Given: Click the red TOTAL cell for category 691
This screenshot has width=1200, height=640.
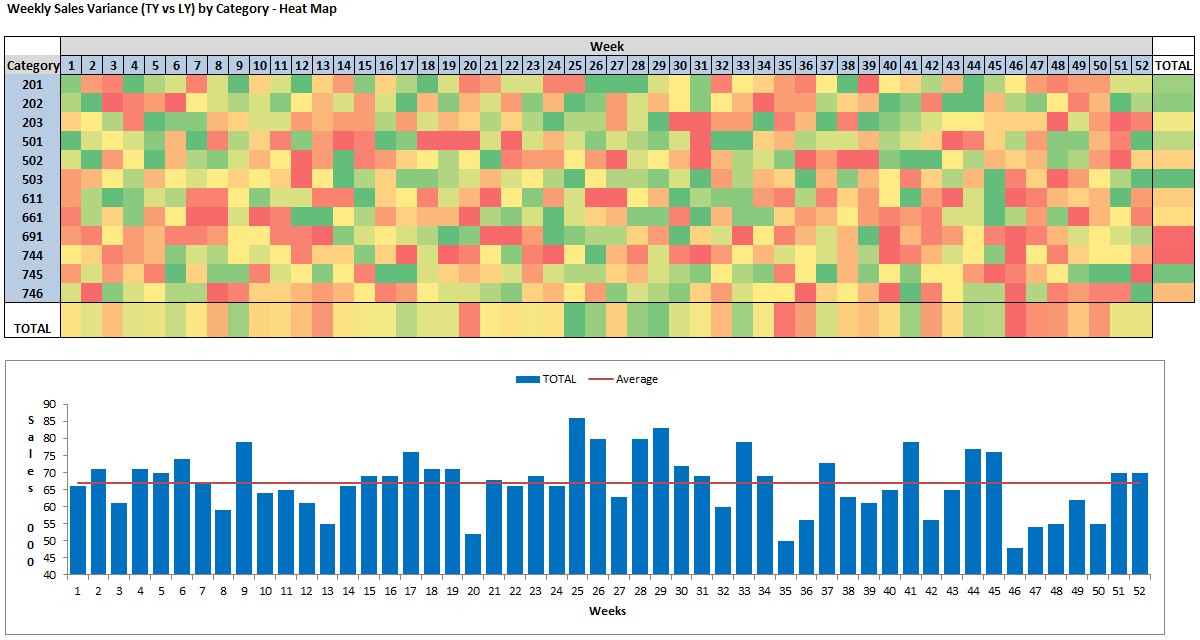Looking at the screenshot, I should pyautogui.click(x=1173, y=236).
